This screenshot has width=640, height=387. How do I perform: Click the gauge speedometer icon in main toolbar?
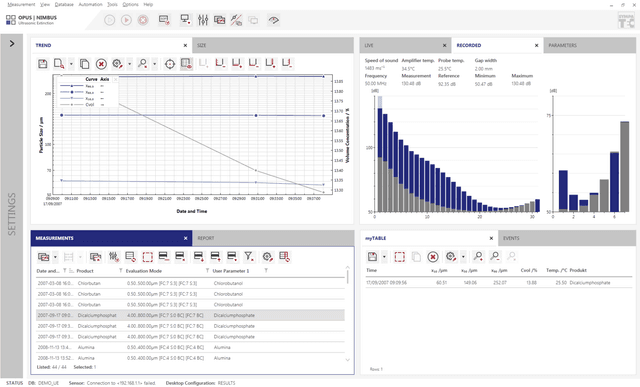pyautogui.click(x=273, y=20)
